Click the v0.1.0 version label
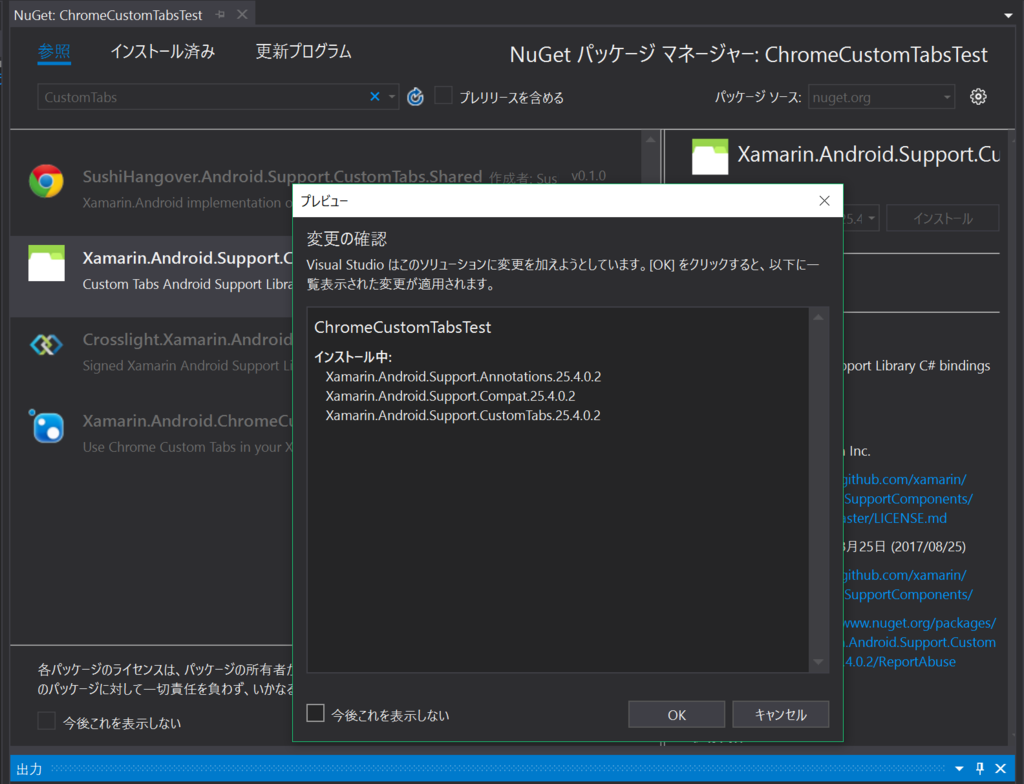Image resolution: width=1024 pixels, height=784 pixels. (588, 176)
